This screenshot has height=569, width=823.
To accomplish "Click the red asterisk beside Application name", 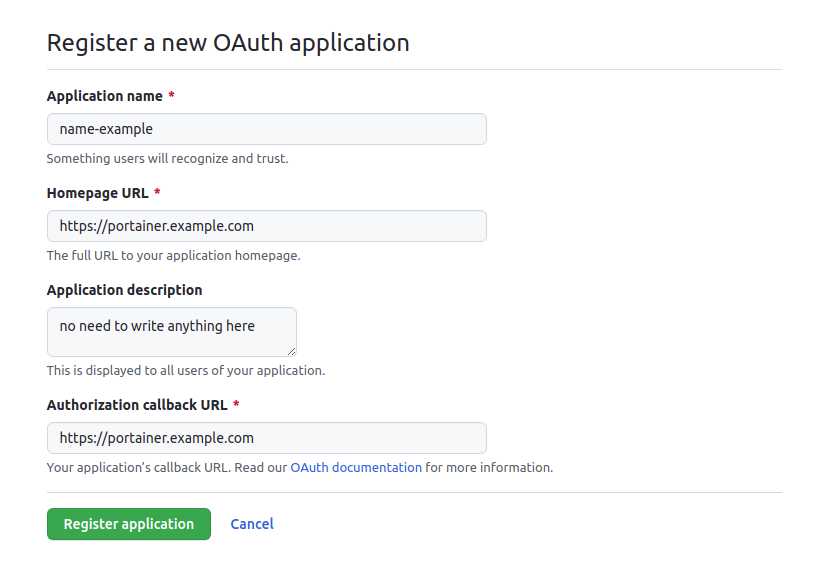I will pyautogui.click(x=171, y=96).
